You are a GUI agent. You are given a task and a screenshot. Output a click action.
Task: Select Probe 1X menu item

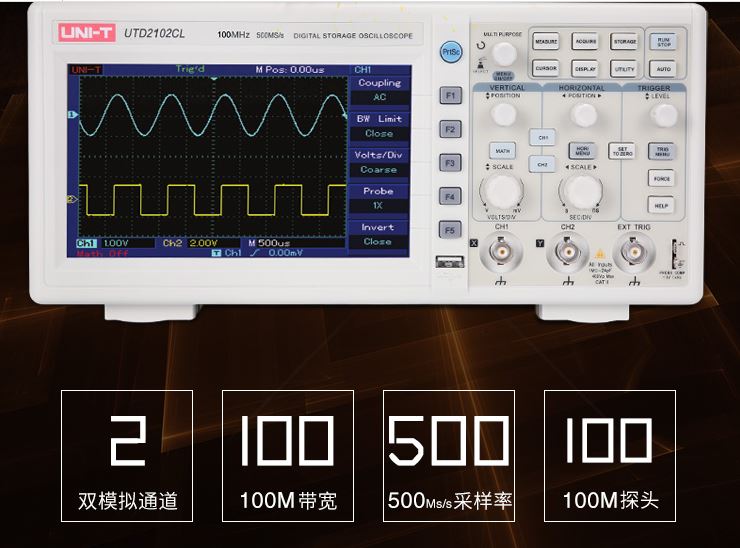(x=379, y=198)
